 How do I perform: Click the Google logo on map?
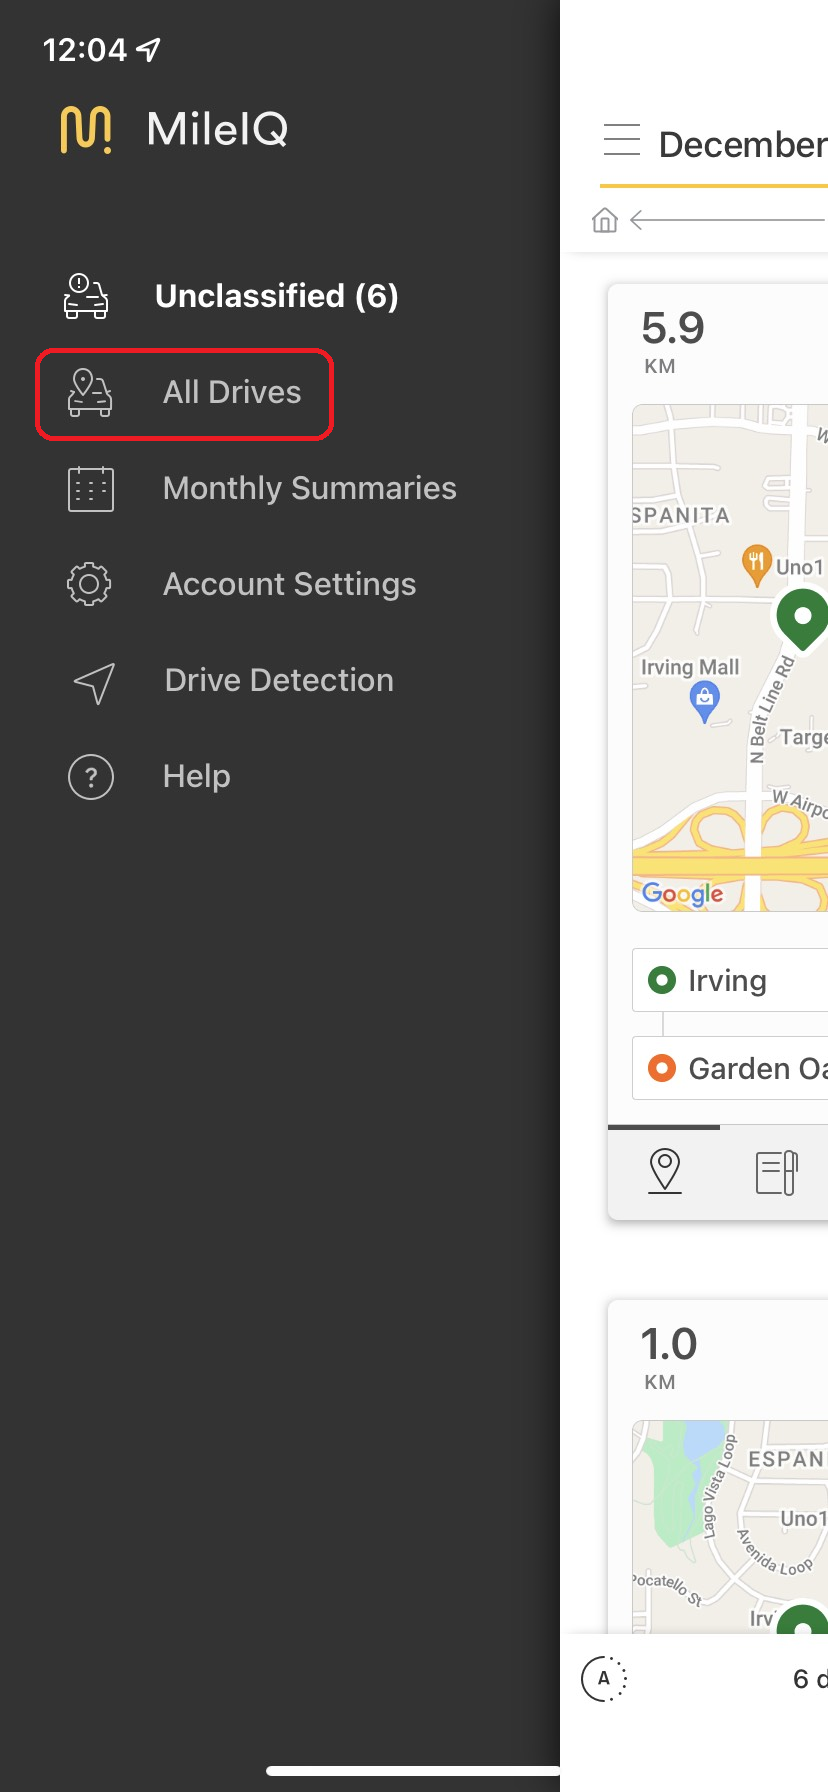[x=682, y=893]
